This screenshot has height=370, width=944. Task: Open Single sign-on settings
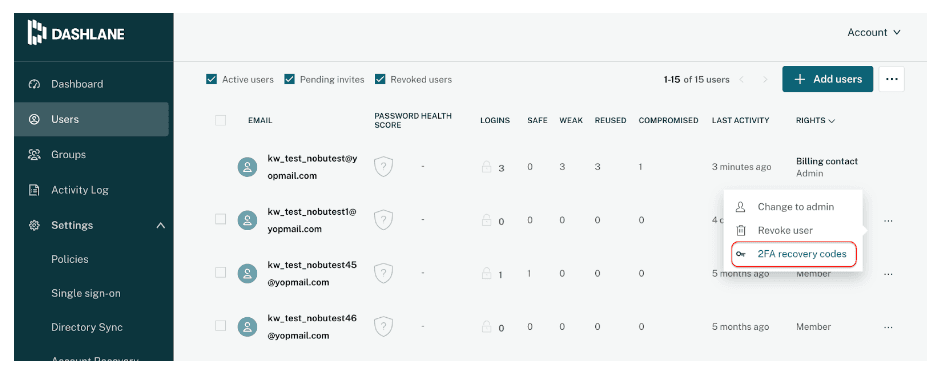click(86, 294)
